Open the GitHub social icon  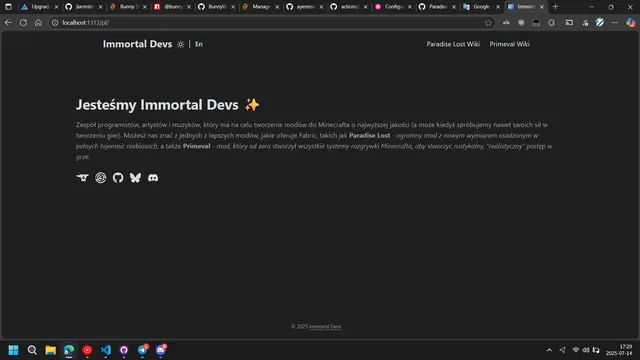pos(118,178)
